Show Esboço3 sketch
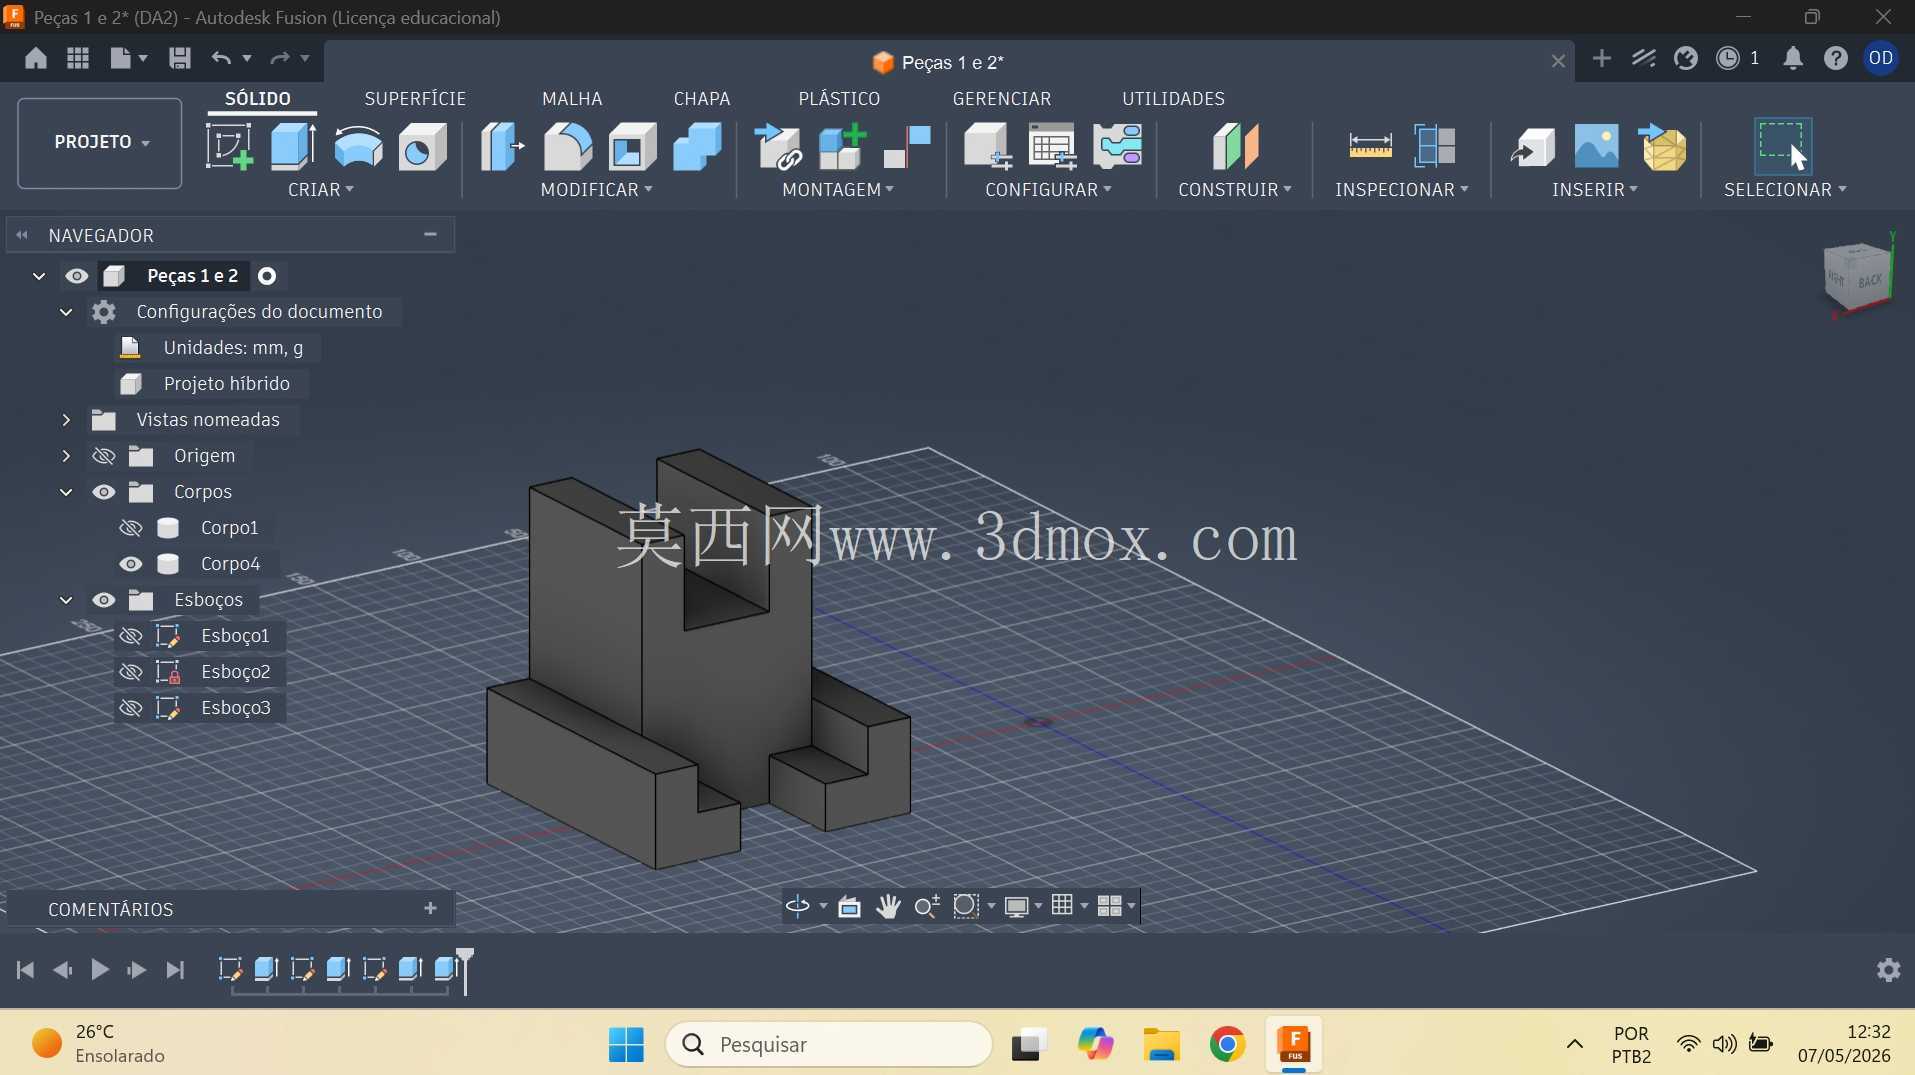Viewport: 1915px width, 1075px height. [131, 708]
